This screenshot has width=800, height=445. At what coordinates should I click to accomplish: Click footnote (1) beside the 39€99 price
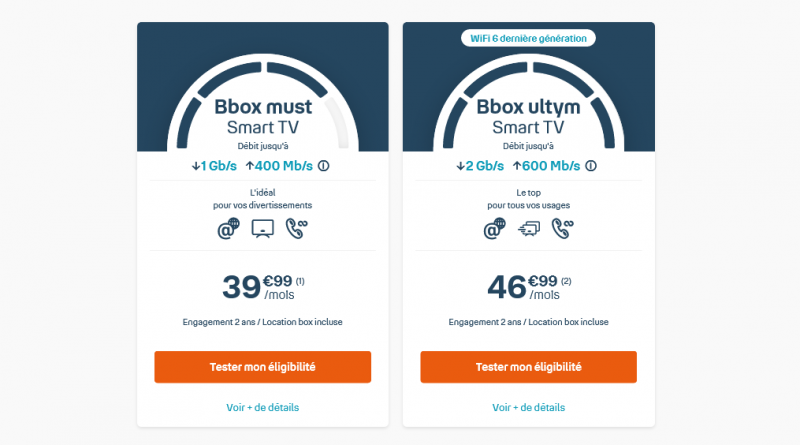(299, 280)
